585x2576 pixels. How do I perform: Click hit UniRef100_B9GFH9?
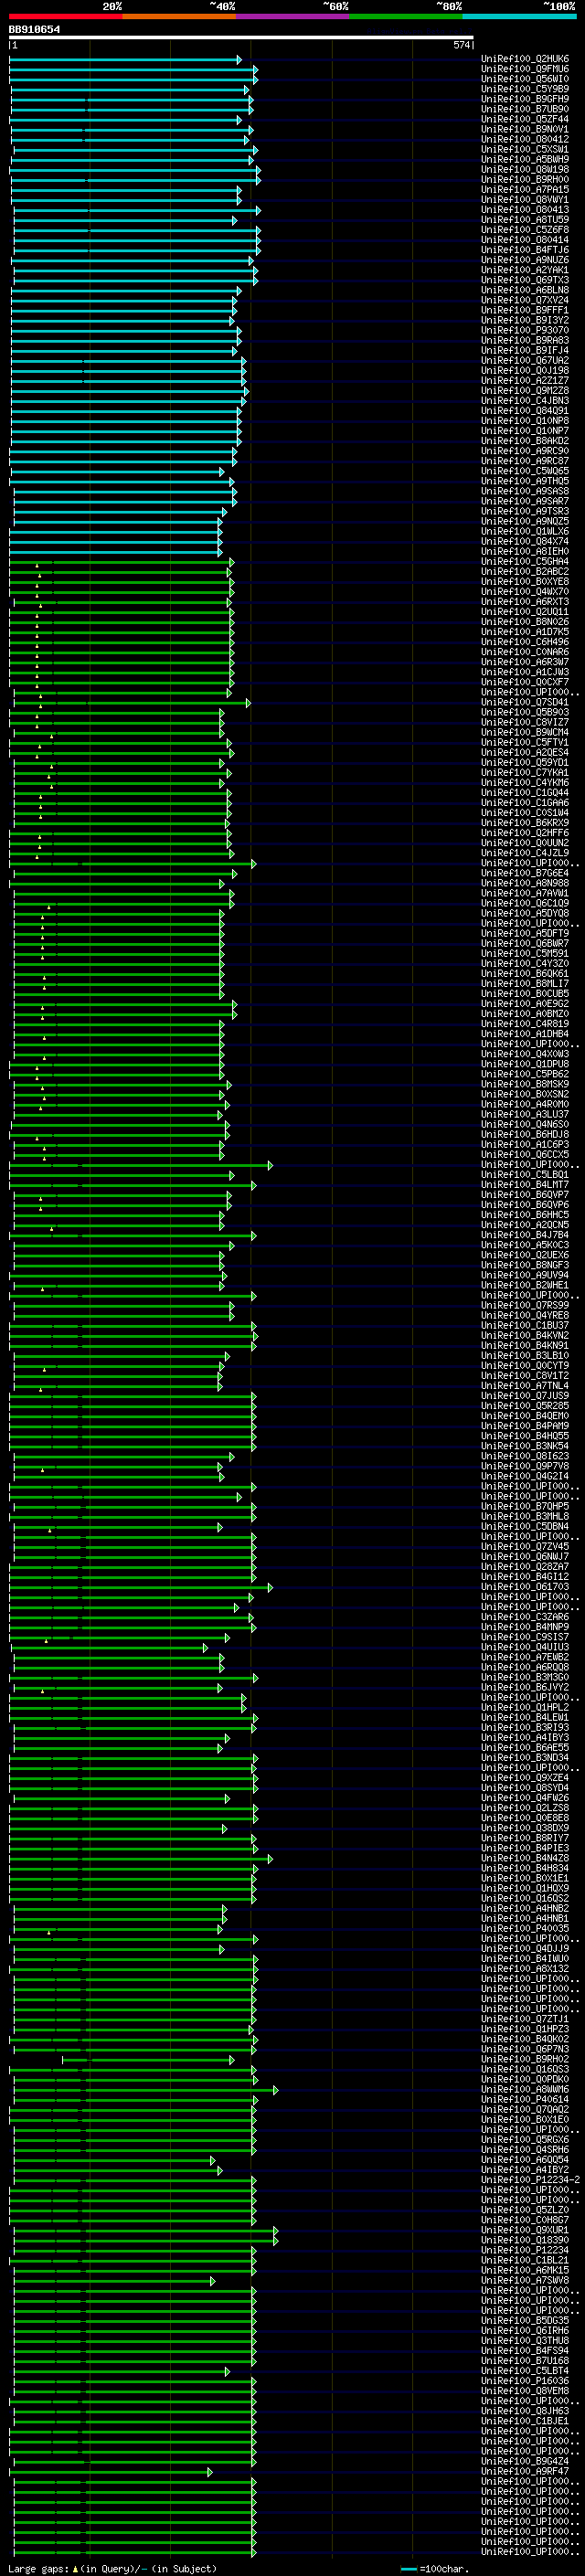pyautogui.click(x=525, y=99)
